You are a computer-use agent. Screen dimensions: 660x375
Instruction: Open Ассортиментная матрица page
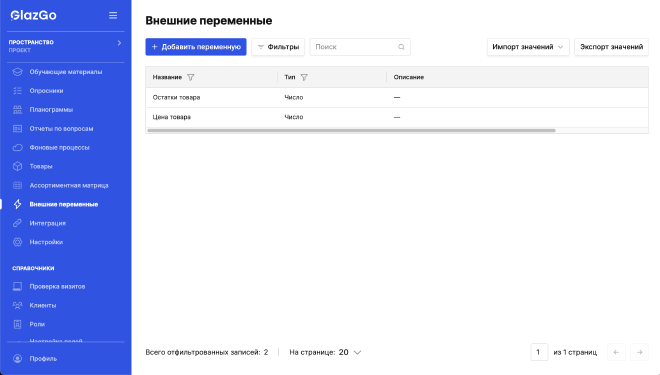tap(69, 186)
